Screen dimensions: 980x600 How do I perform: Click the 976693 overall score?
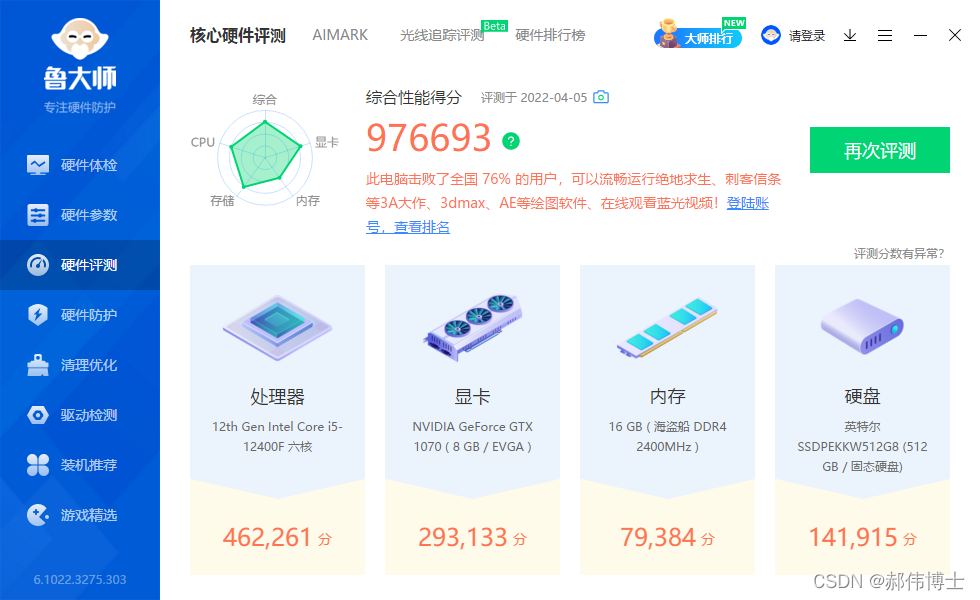pos(429,138)
